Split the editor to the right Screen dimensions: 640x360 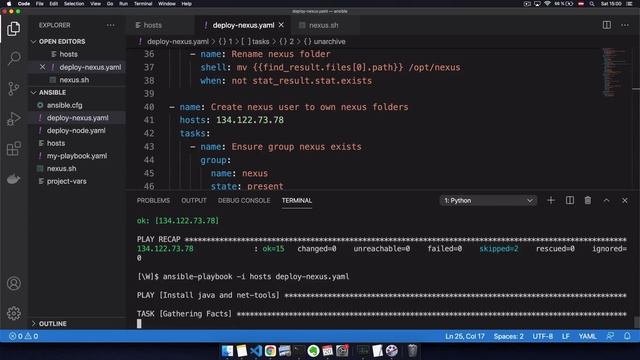(607, 25)
